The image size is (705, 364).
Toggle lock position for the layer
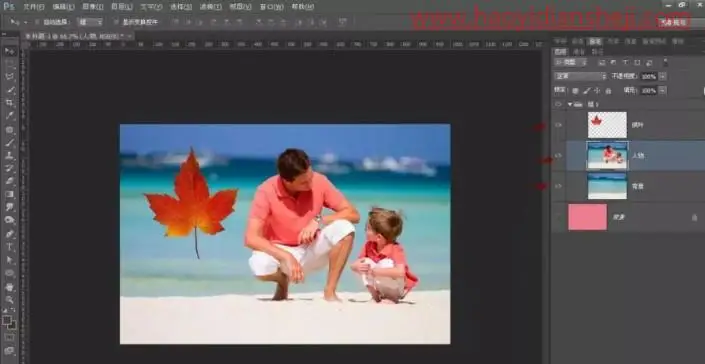[x=597, y=91]
